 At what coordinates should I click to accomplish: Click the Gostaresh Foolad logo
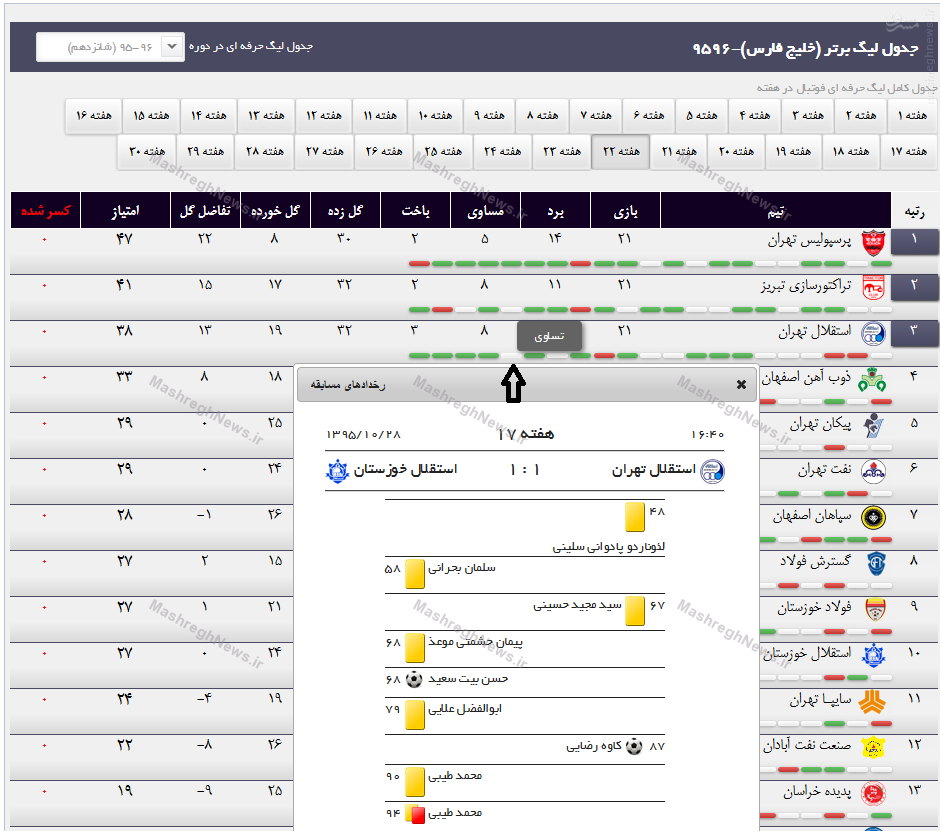[876, 564]
